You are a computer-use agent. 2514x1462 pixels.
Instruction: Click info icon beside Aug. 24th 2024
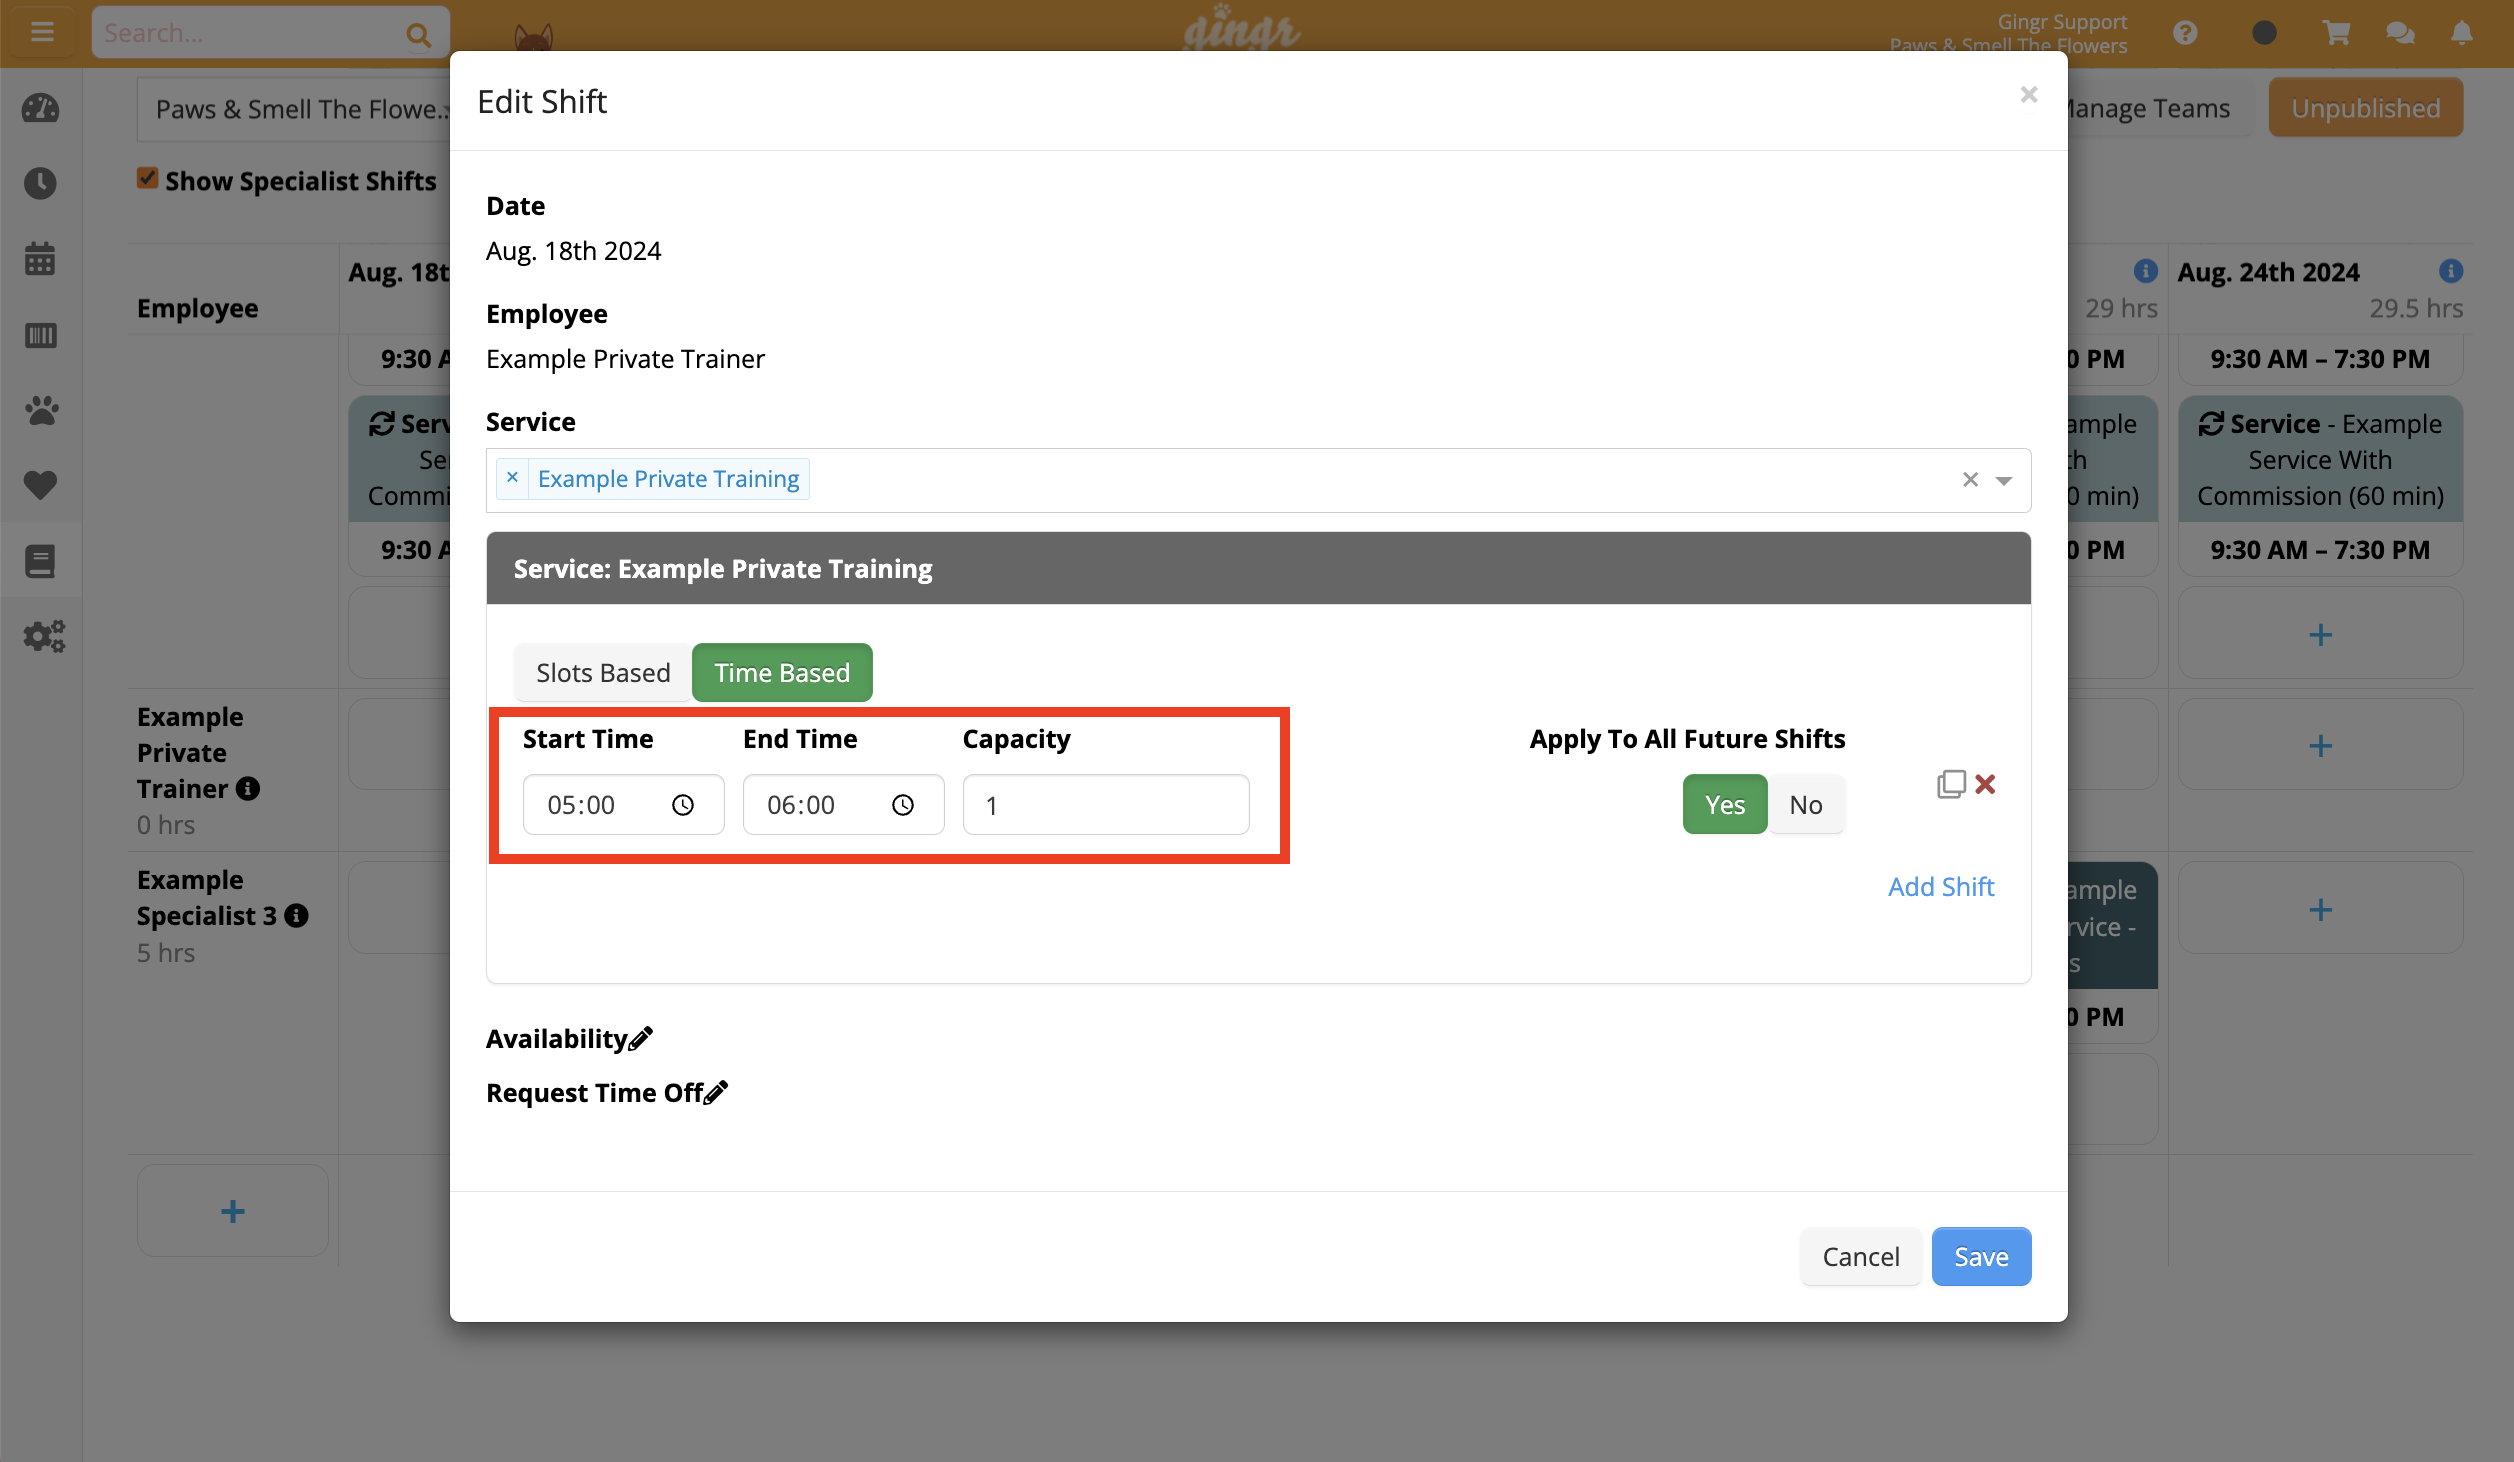2450,271
